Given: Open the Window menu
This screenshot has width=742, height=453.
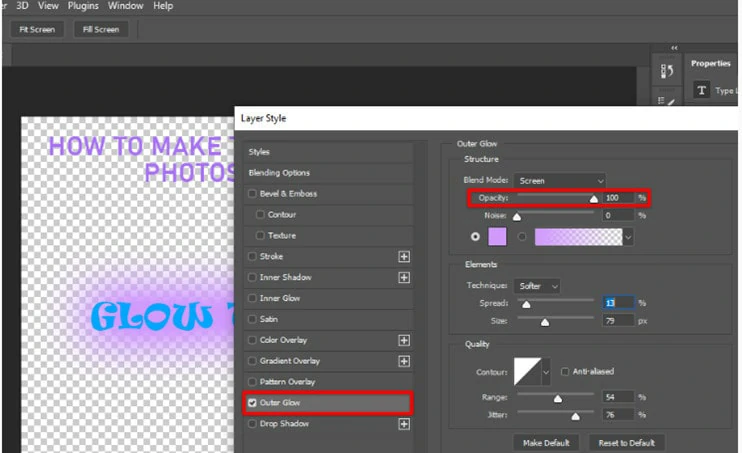Looking at the screenshot, I should 125,6.
